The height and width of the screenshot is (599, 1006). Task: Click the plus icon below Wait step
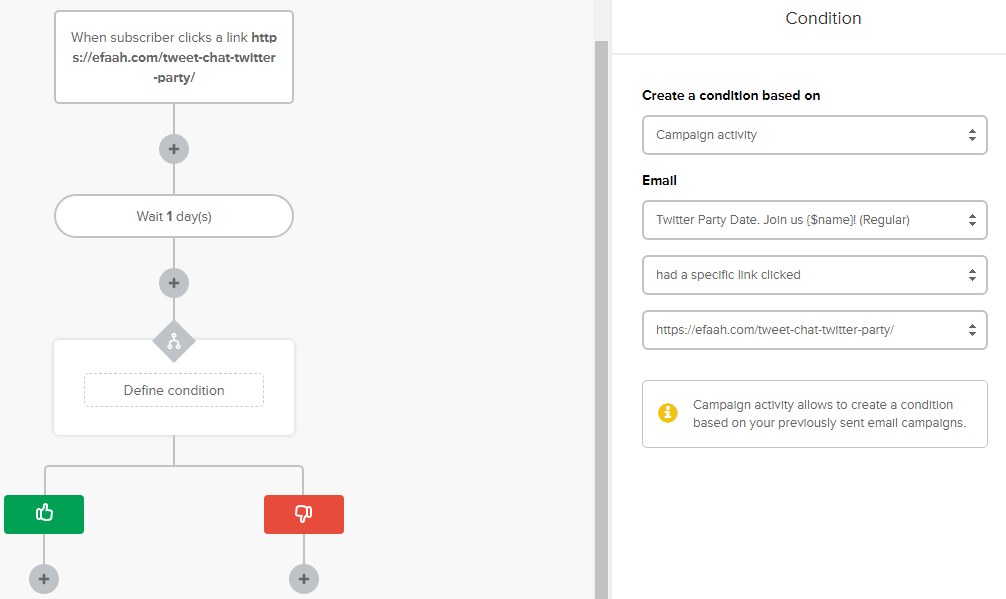coord(174,283)
